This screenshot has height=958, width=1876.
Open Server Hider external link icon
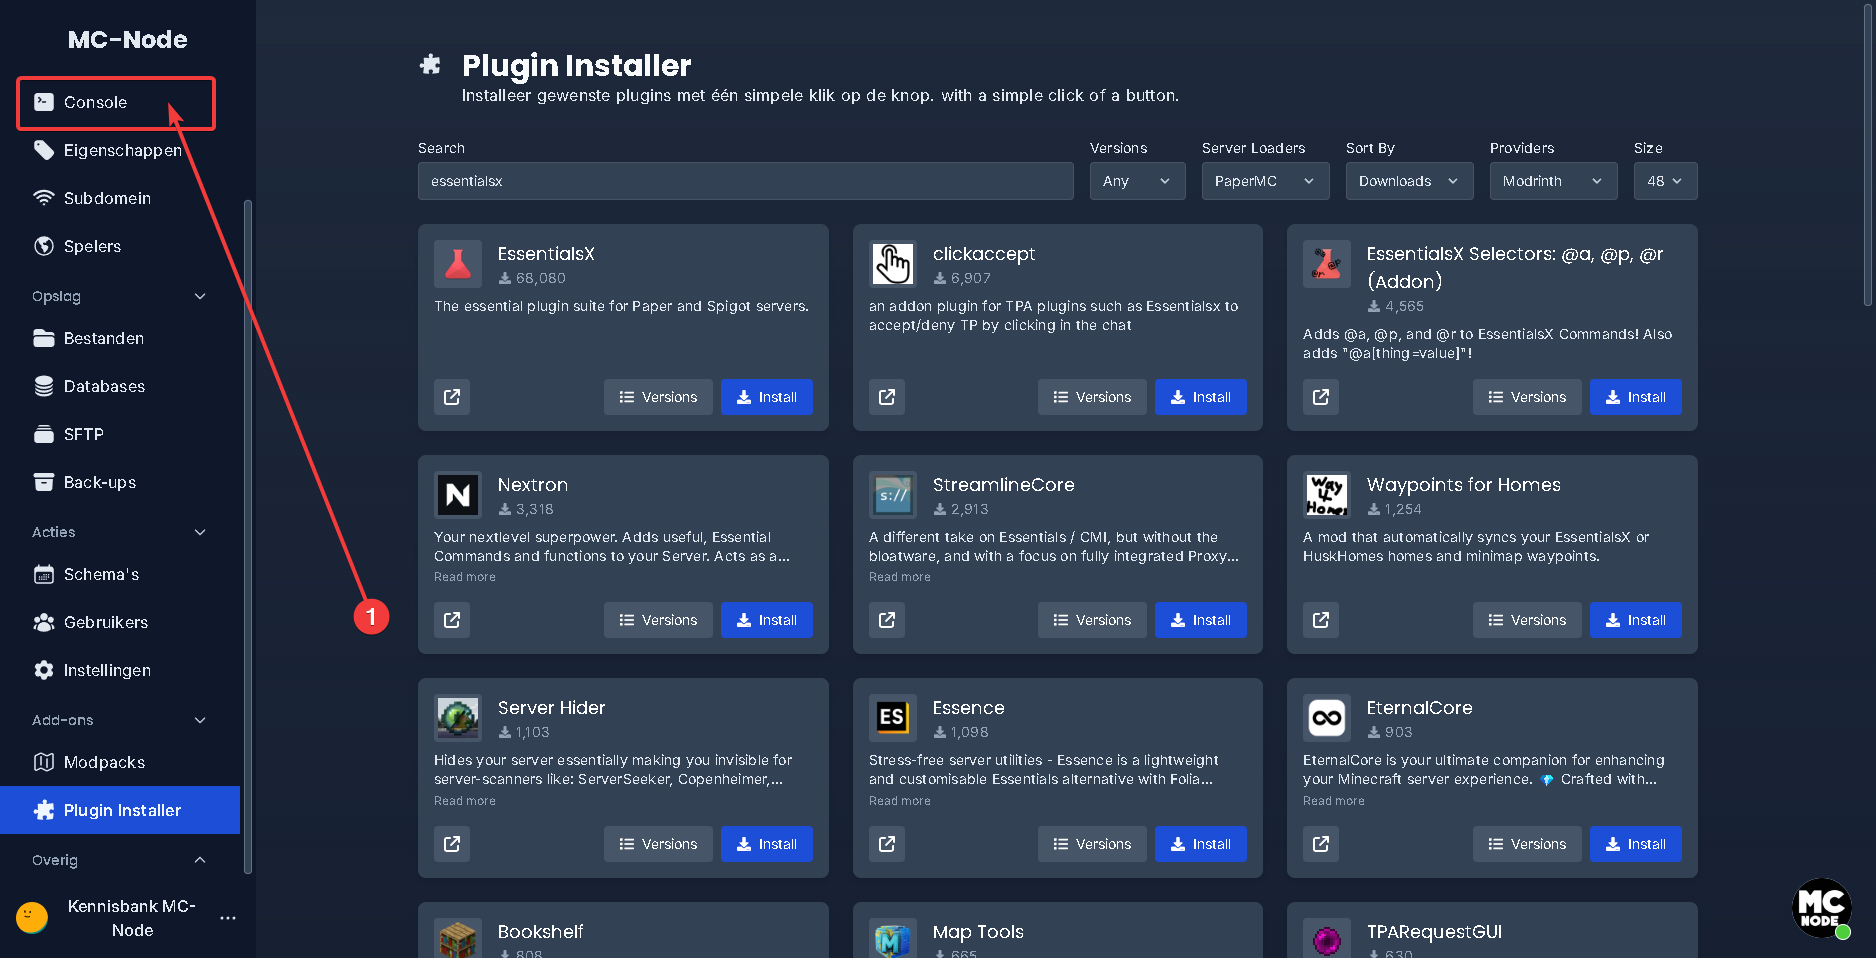[452, 844]
